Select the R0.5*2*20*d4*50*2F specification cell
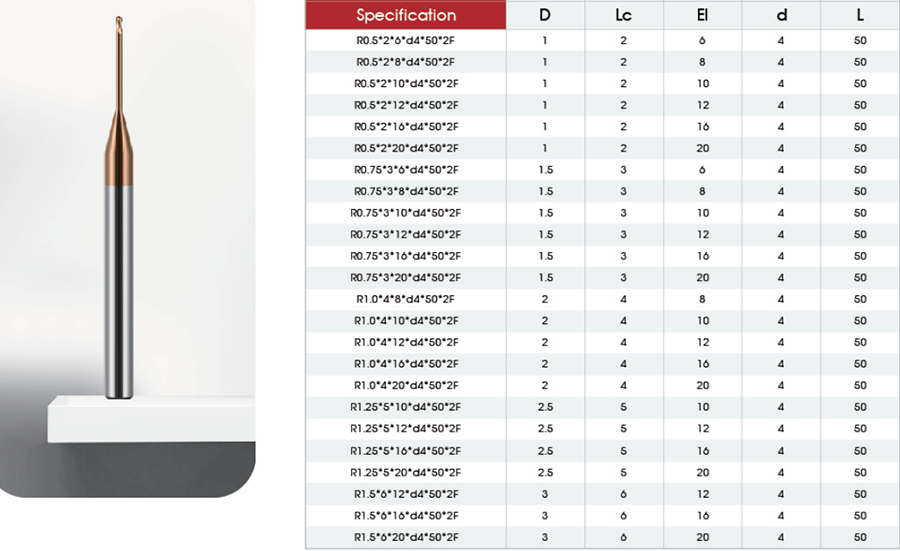Screen dimensions: 900x551 (x=406, y=148)
